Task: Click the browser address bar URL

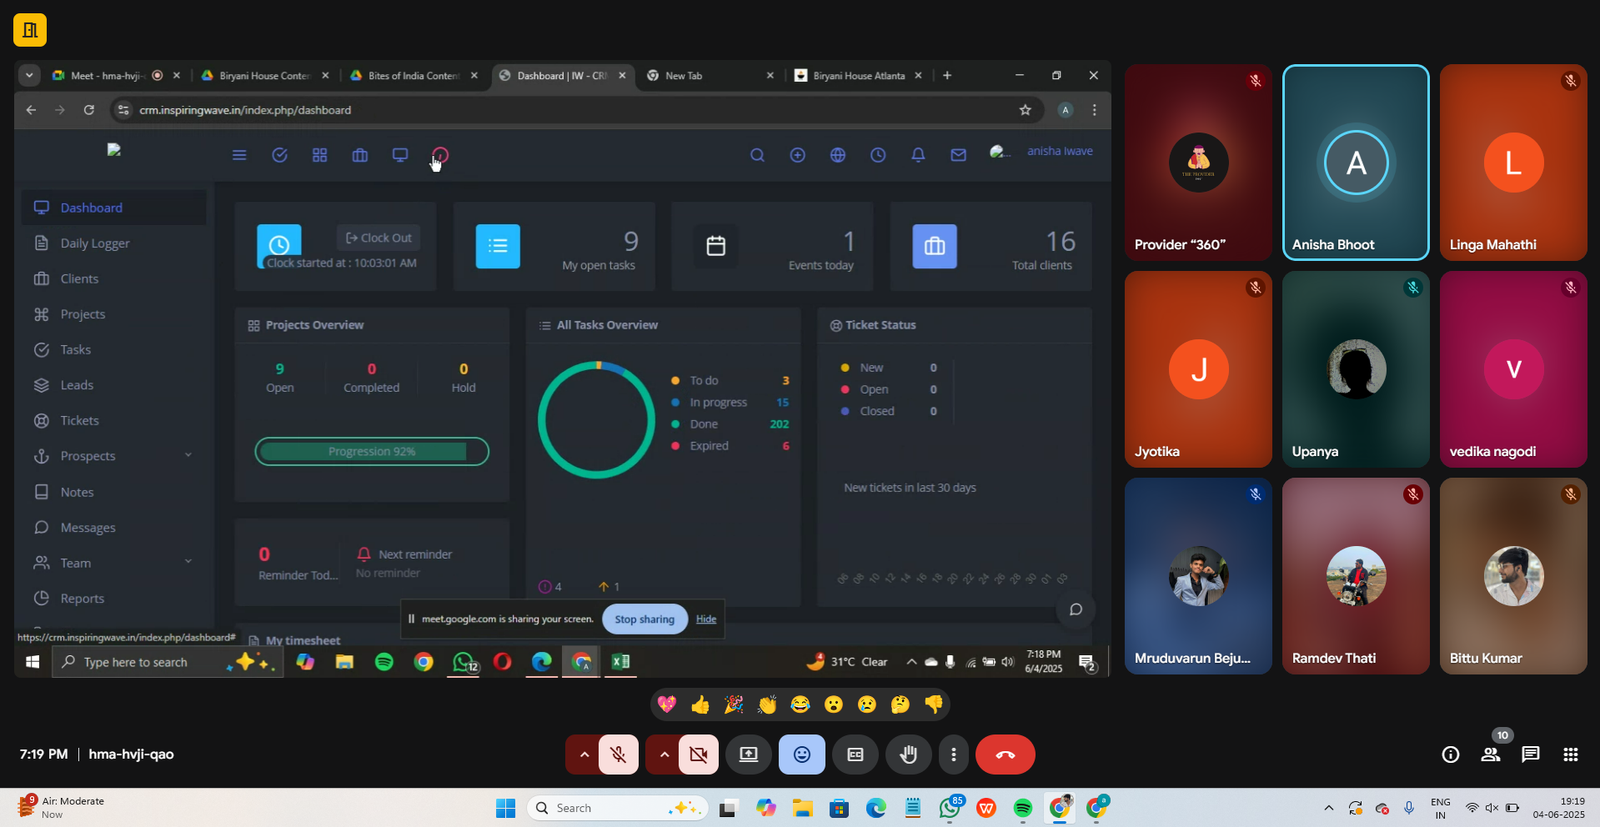Action: coord(245,110)
